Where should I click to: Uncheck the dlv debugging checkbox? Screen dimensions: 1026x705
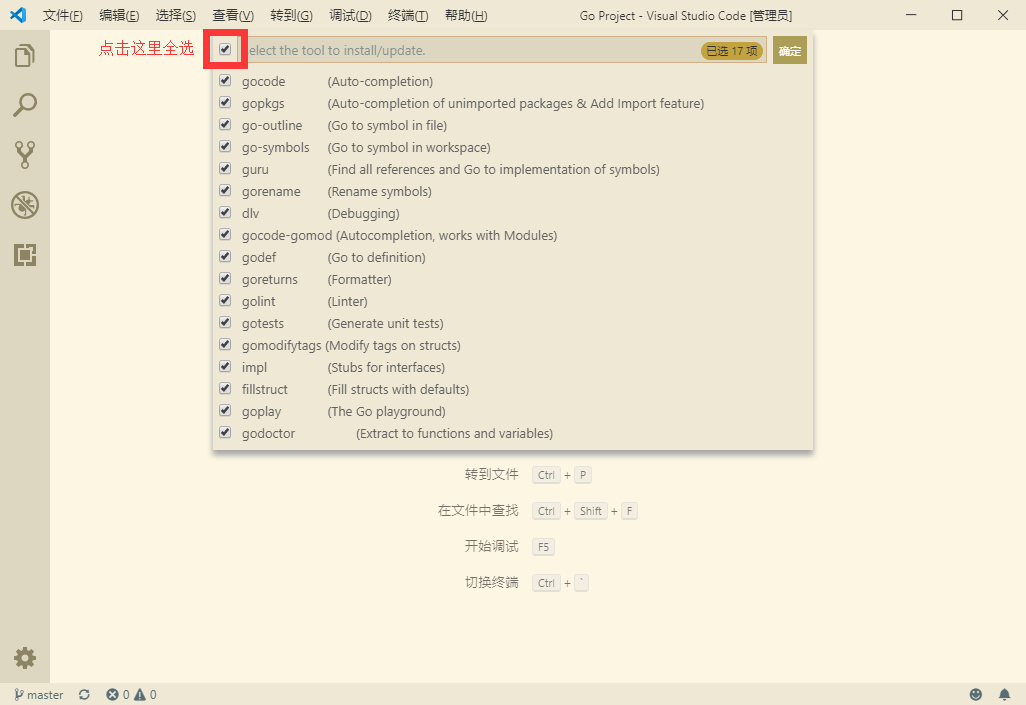tap(225, 213)
